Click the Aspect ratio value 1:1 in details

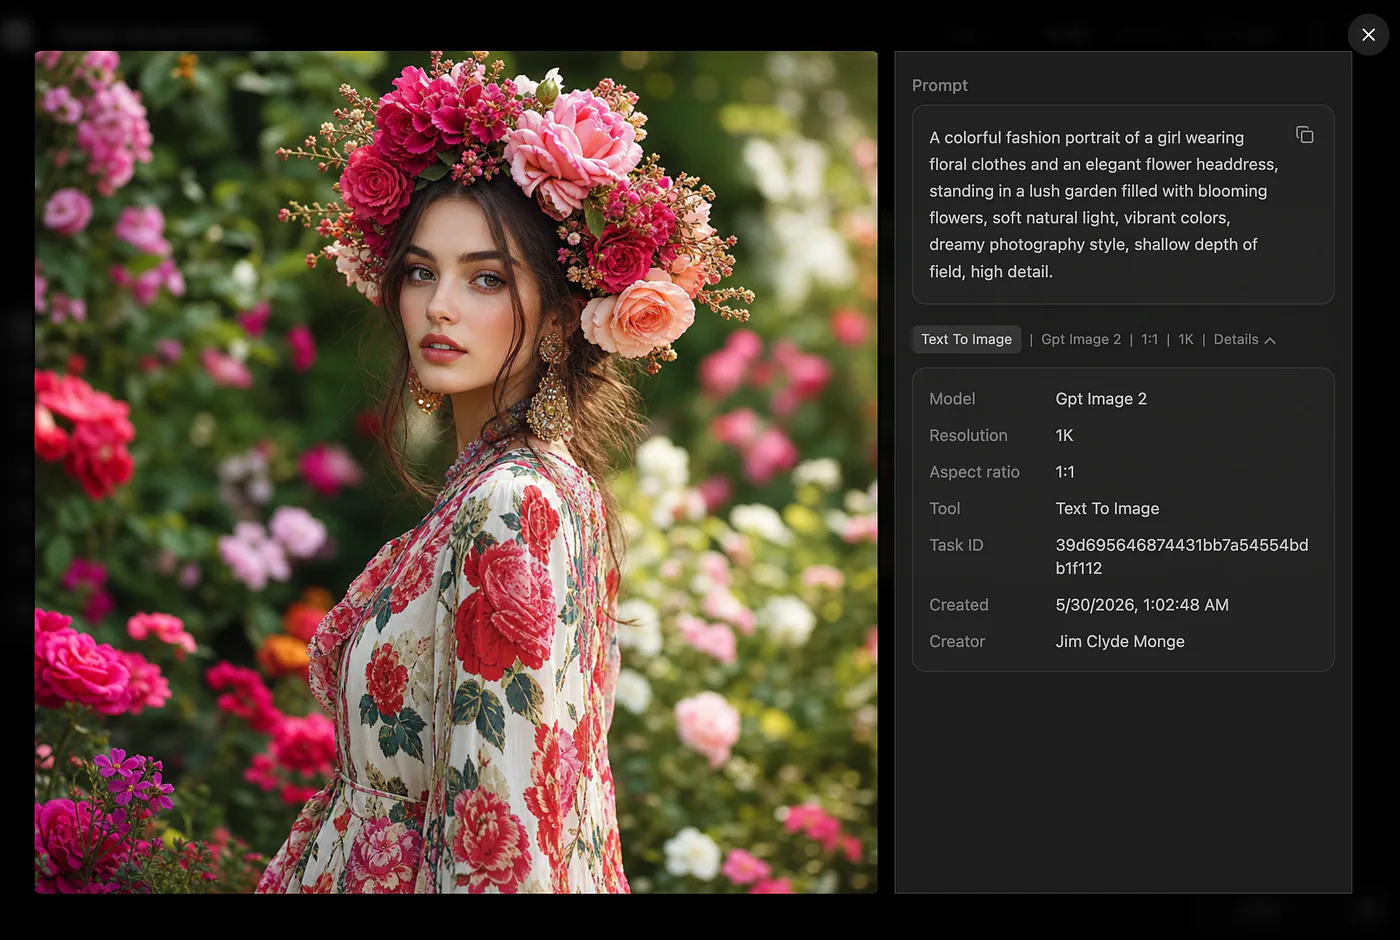pos(1065,472)
